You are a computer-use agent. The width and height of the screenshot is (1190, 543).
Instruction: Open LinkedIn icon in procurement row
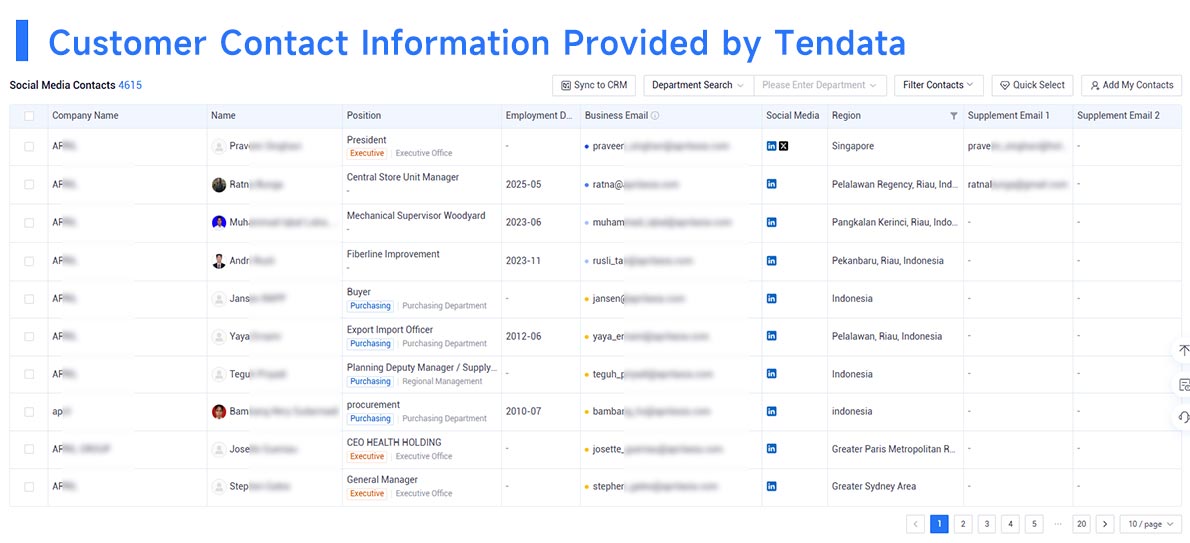point(772,411)
